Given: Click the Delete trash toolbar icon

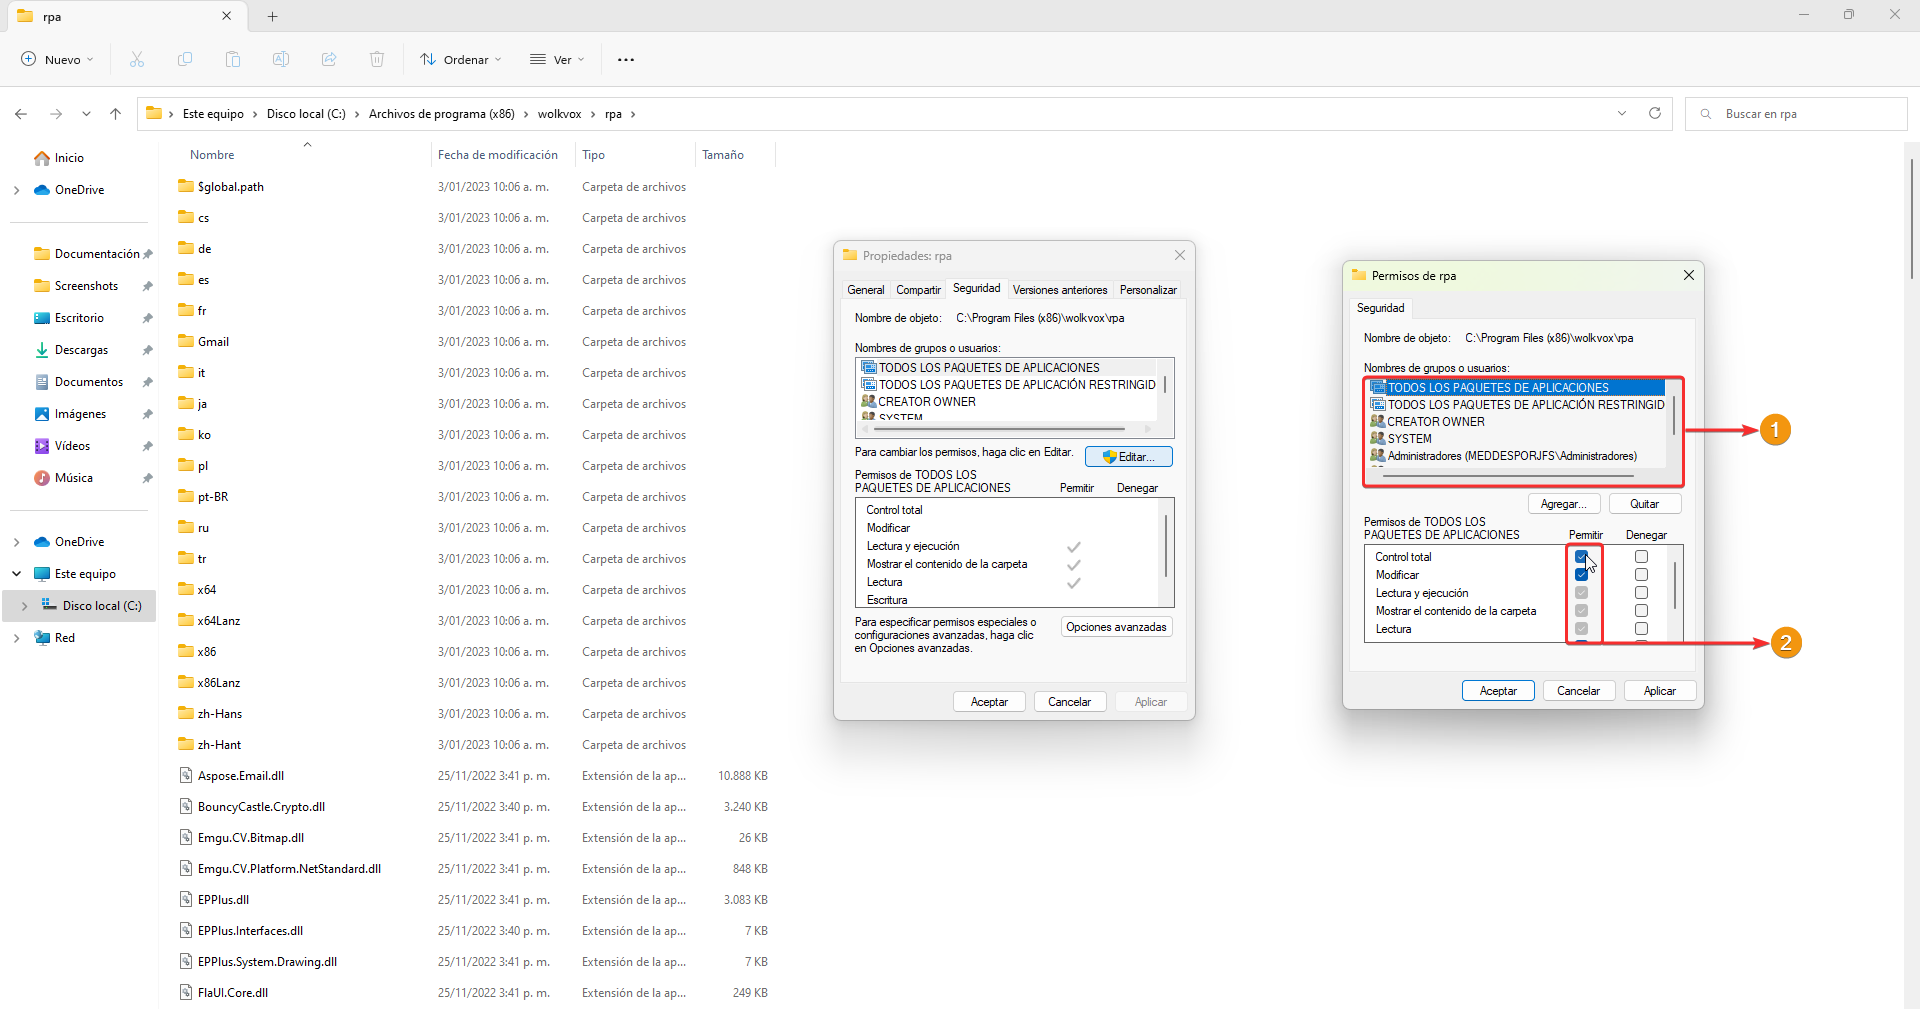Looking at the screenshot, I should pyautogui.click(x=377, y=60).
